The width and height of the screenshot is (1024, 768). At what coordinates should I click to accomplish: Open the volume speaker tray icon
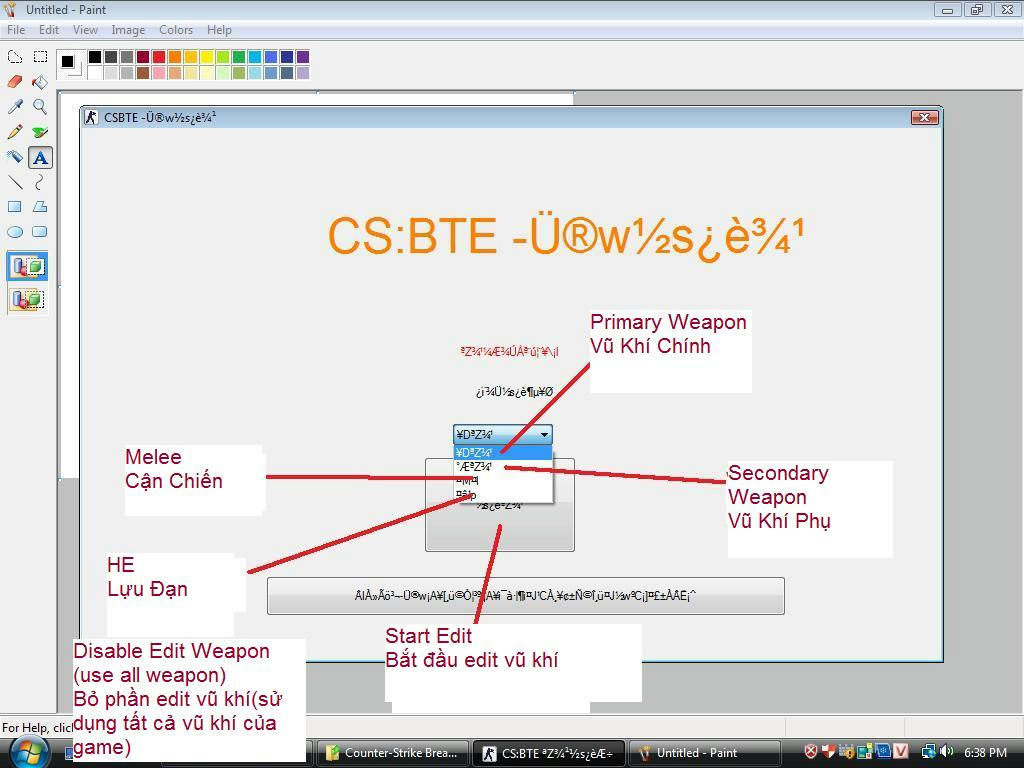coord(946,752)
